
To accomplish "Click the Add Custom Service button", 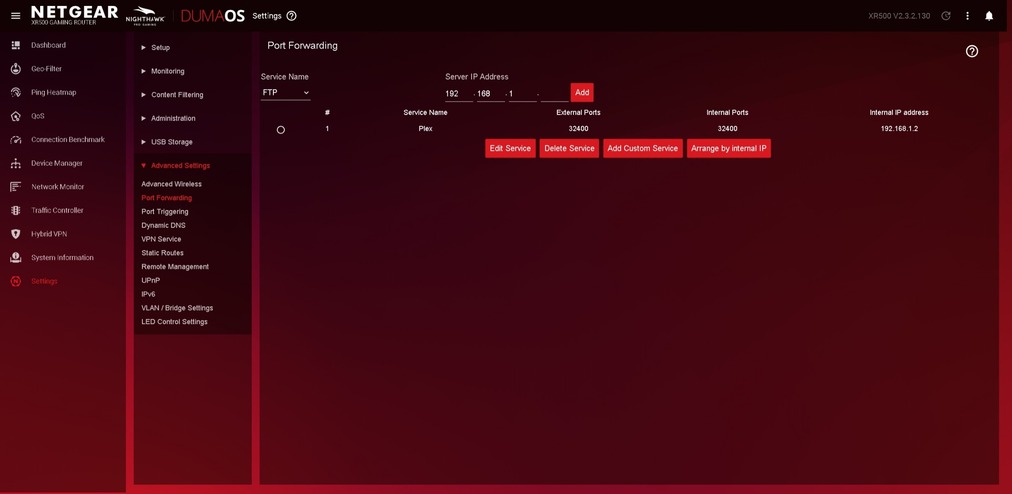I will 643,149.
